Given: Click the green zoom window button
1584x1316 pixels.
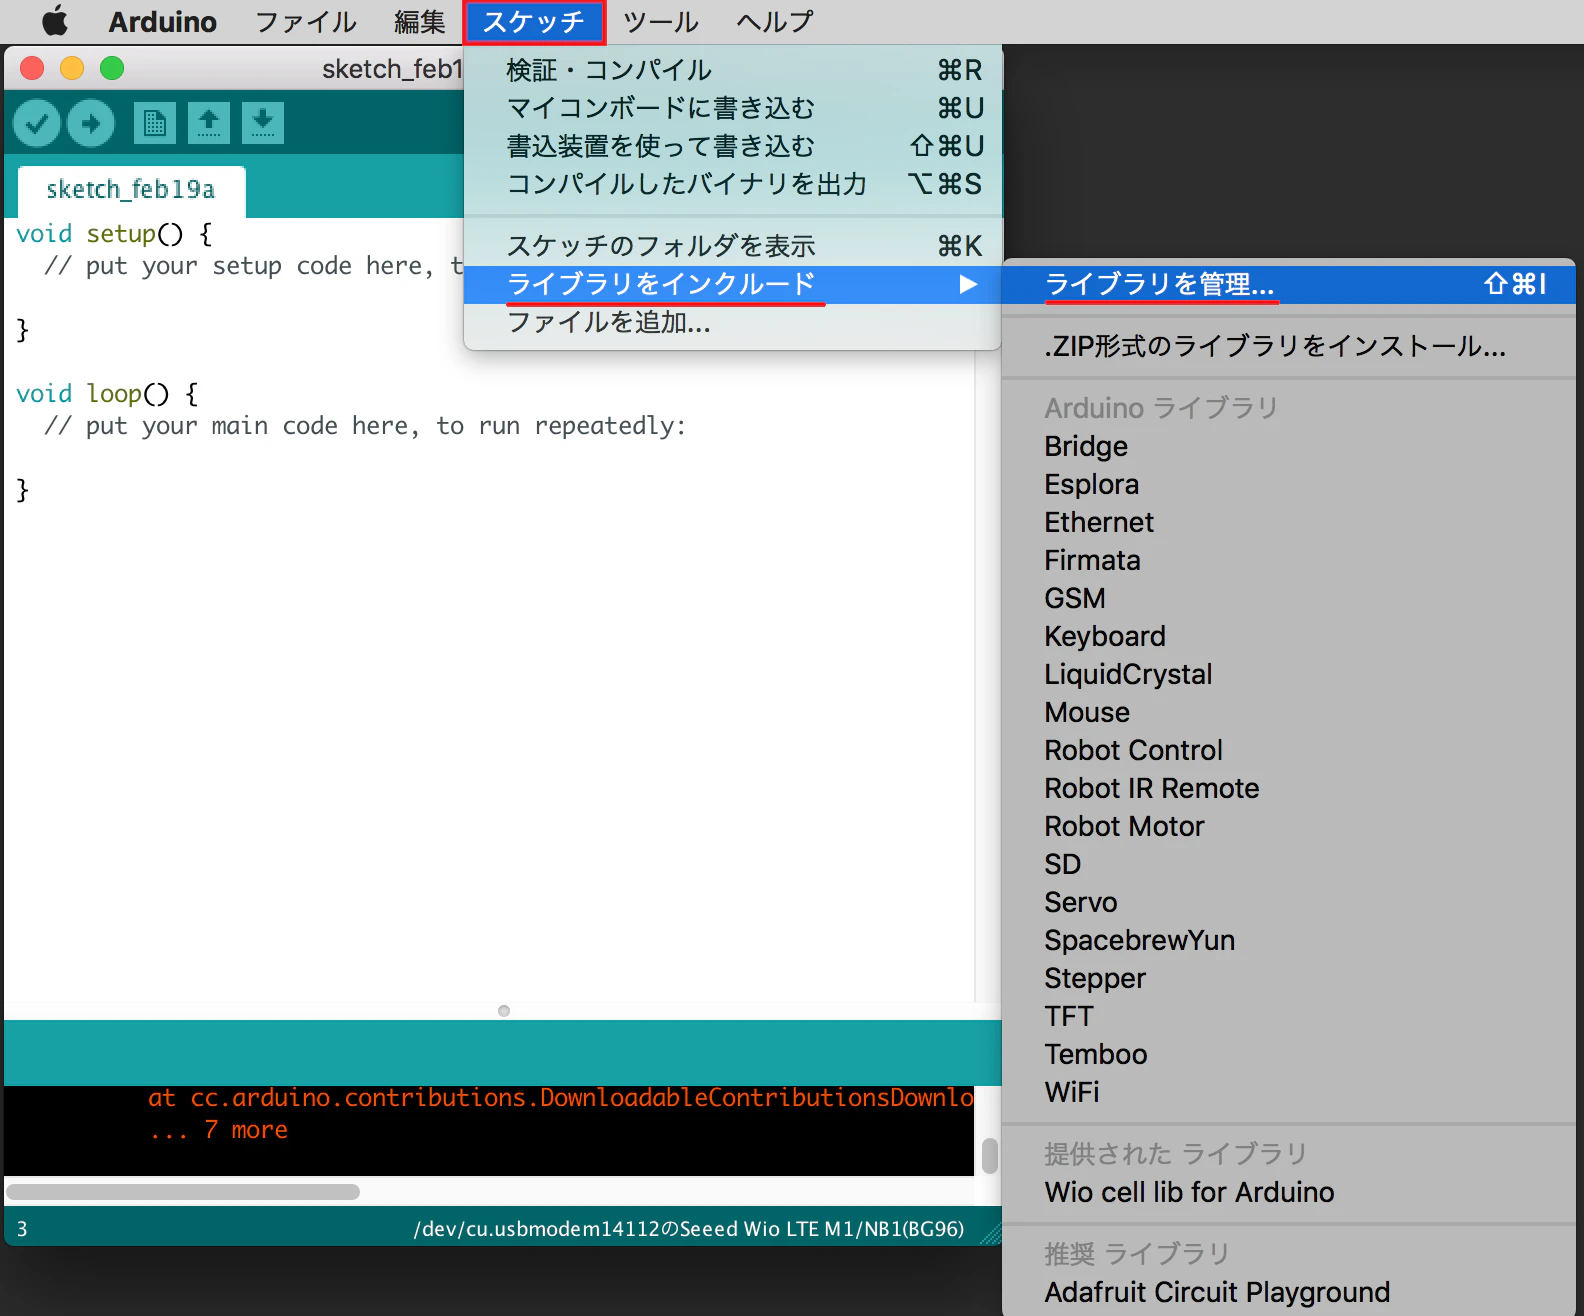Looking at the screenshot, I should point(112,68).
